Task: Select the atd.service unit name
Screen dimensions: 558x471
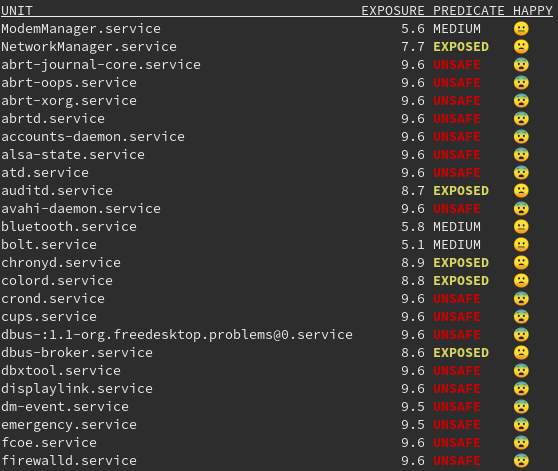Action: pyautogui.click(x=45, y=173)
